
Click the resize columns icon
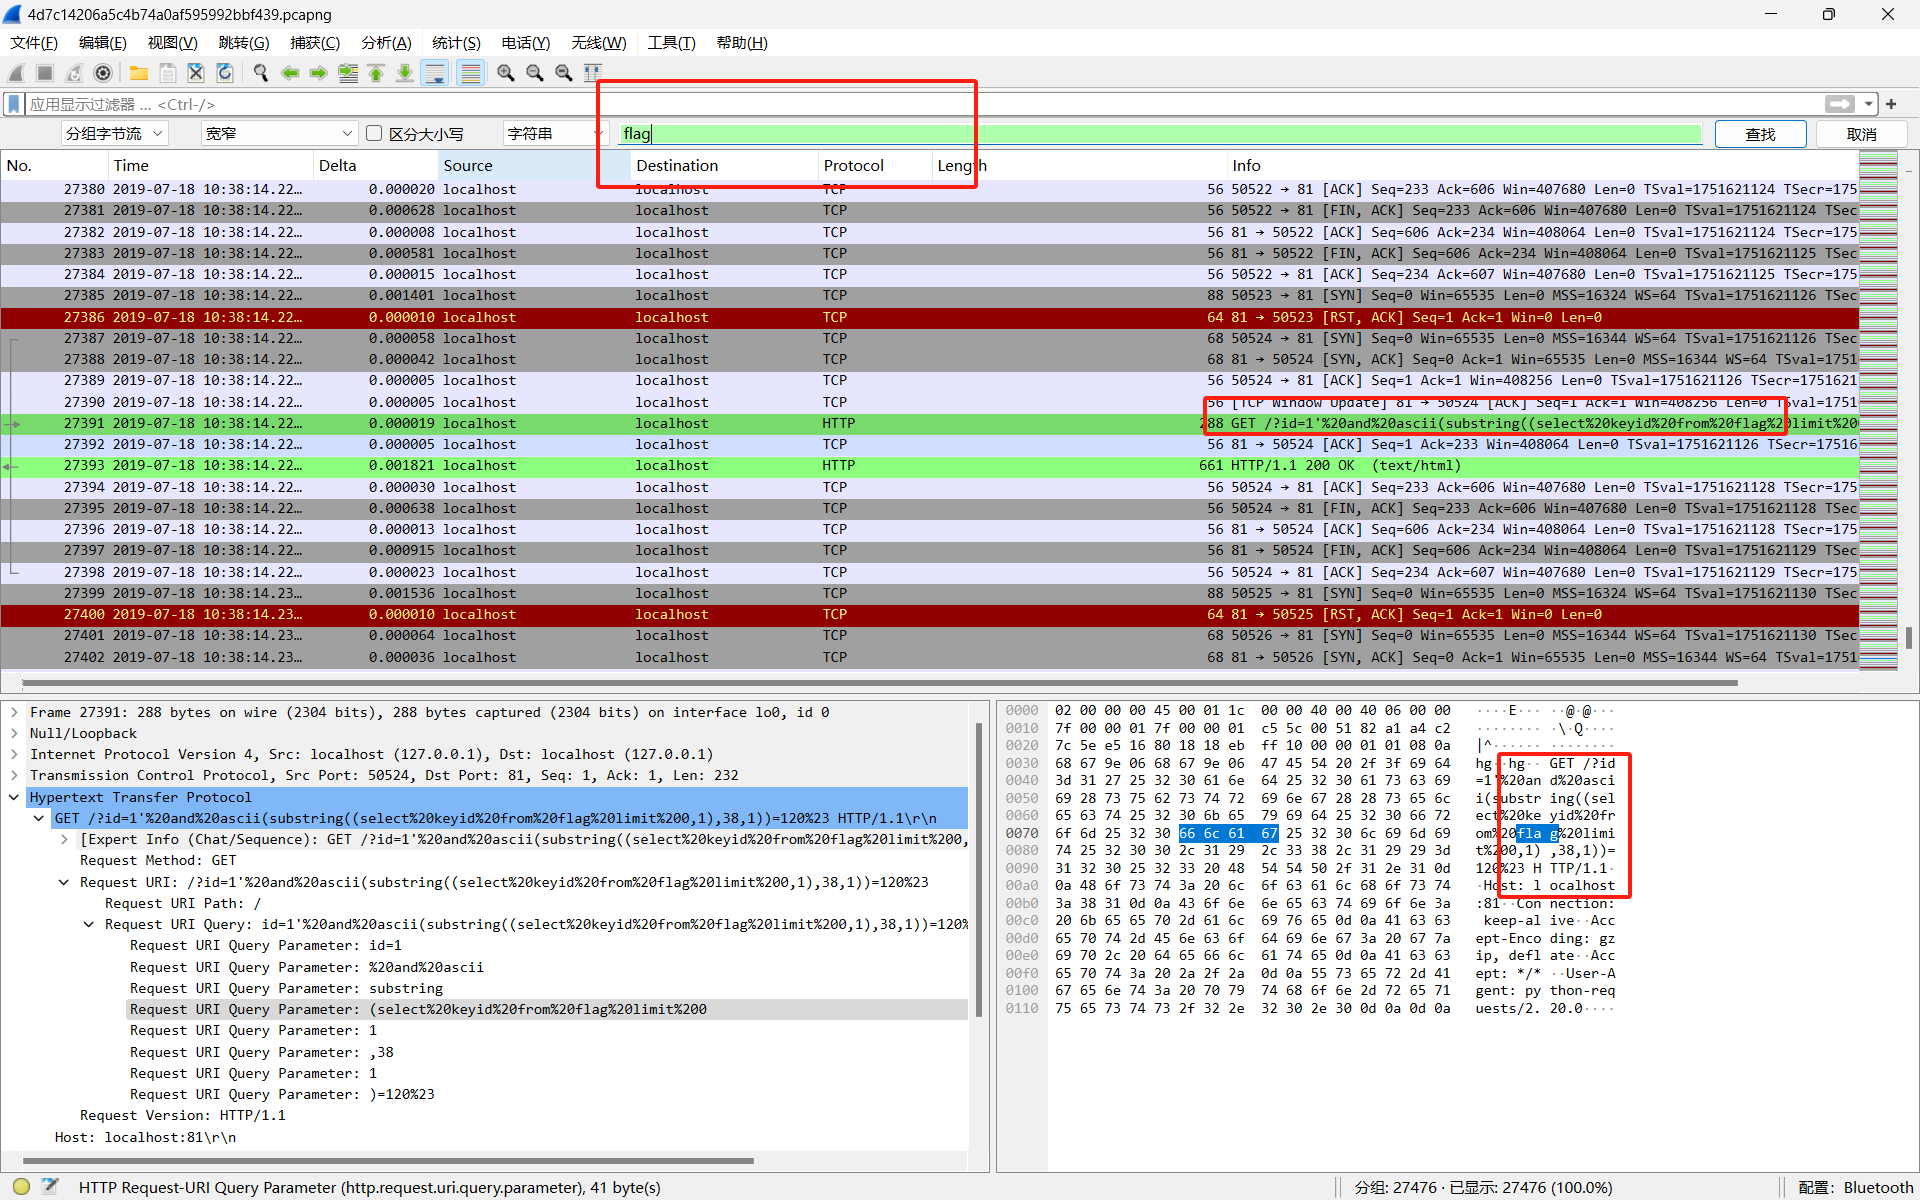pos(593,73)
